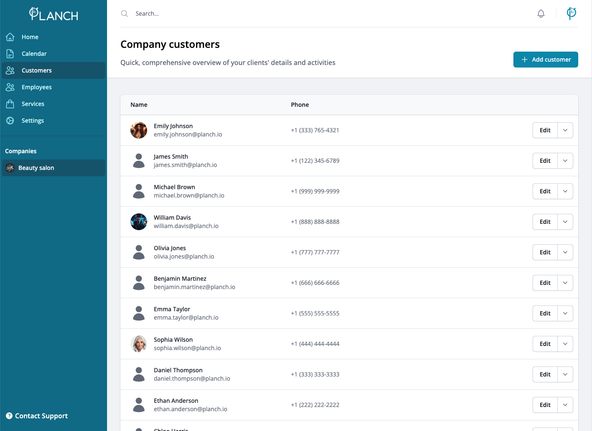
Task: Open the profile logo icon in the top right
Action: tap(571, 13)
